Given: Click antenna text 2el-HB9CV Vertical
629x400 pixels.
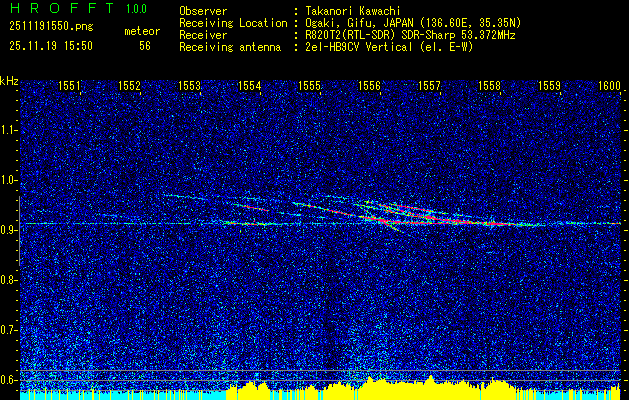Looking at the screenshot, I should 357,47.
